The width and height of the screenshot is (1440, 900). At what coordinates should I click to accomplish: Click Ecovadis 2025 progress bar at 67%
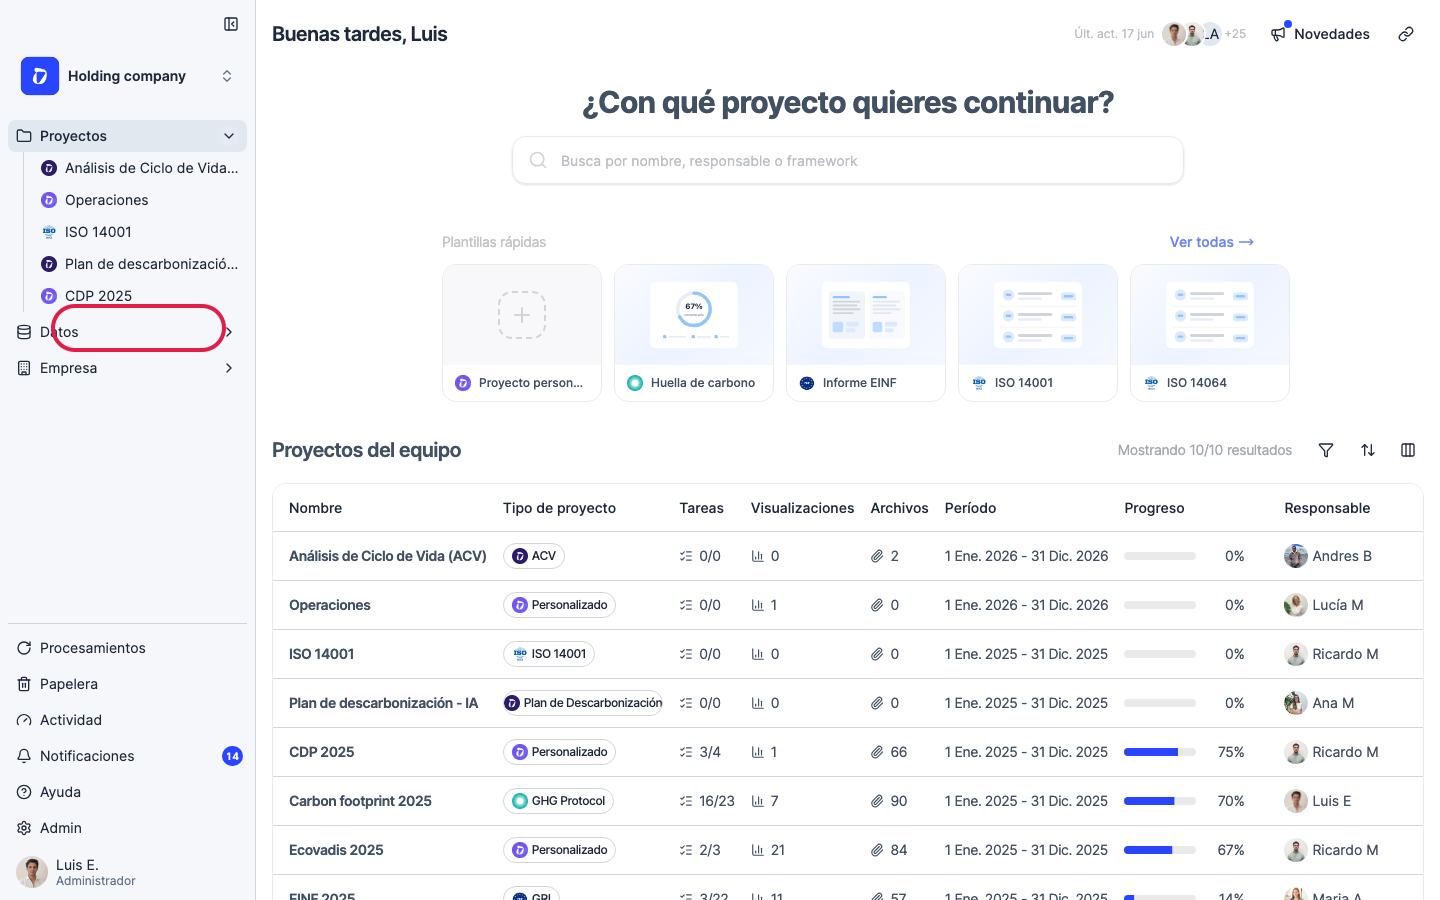(x=1160, y=850)
